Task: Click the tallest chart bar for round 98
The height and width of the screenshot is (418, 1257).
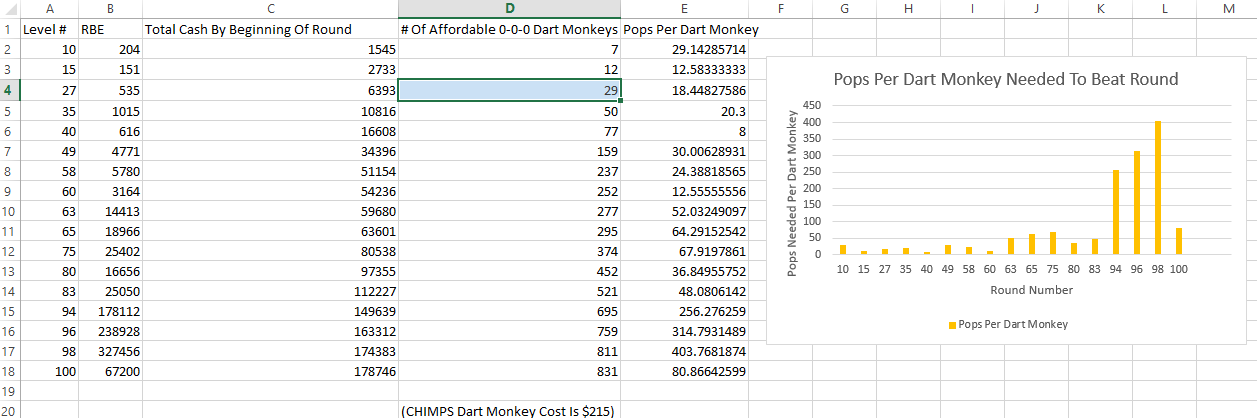Action: click(1158, 188)
